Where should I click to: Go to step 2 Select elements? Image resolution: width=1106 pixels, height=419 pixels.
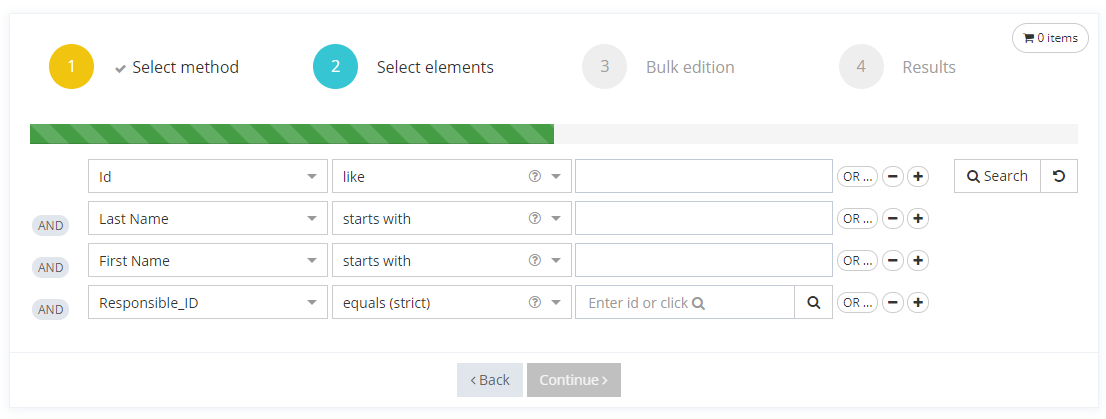pos(336,67)
